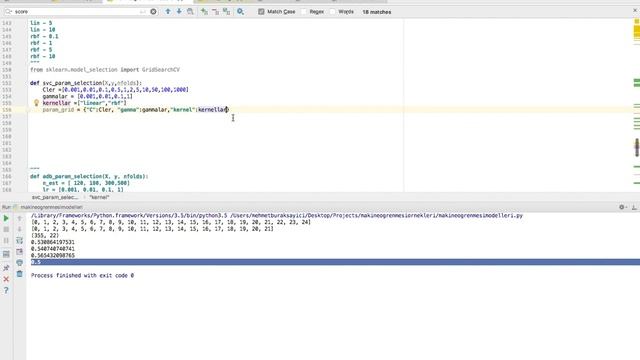Click the hide Run panel icon beside gear
The image size is (640, 360).
click(x=634, y=207)
